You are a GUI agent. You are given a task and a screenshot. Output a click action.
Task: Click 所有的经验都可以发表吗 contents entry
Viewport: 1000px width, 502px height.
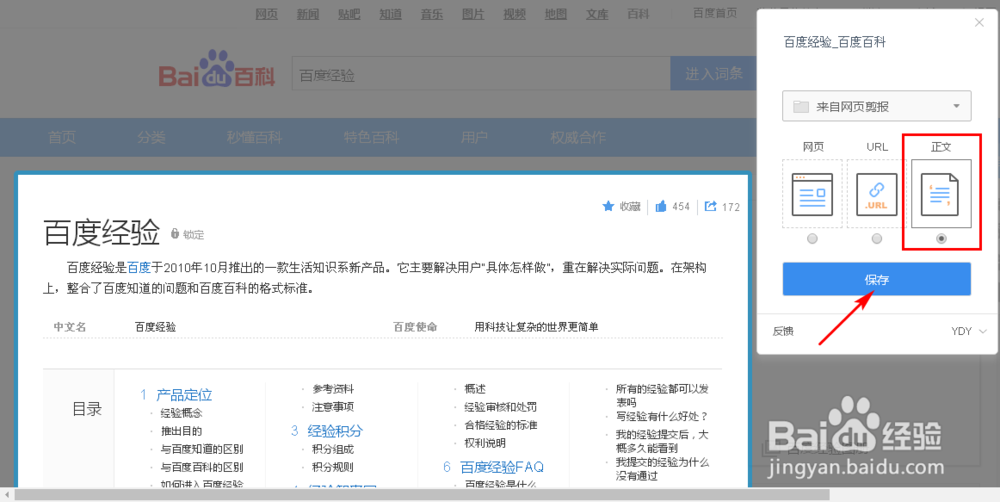click(662, 395)
